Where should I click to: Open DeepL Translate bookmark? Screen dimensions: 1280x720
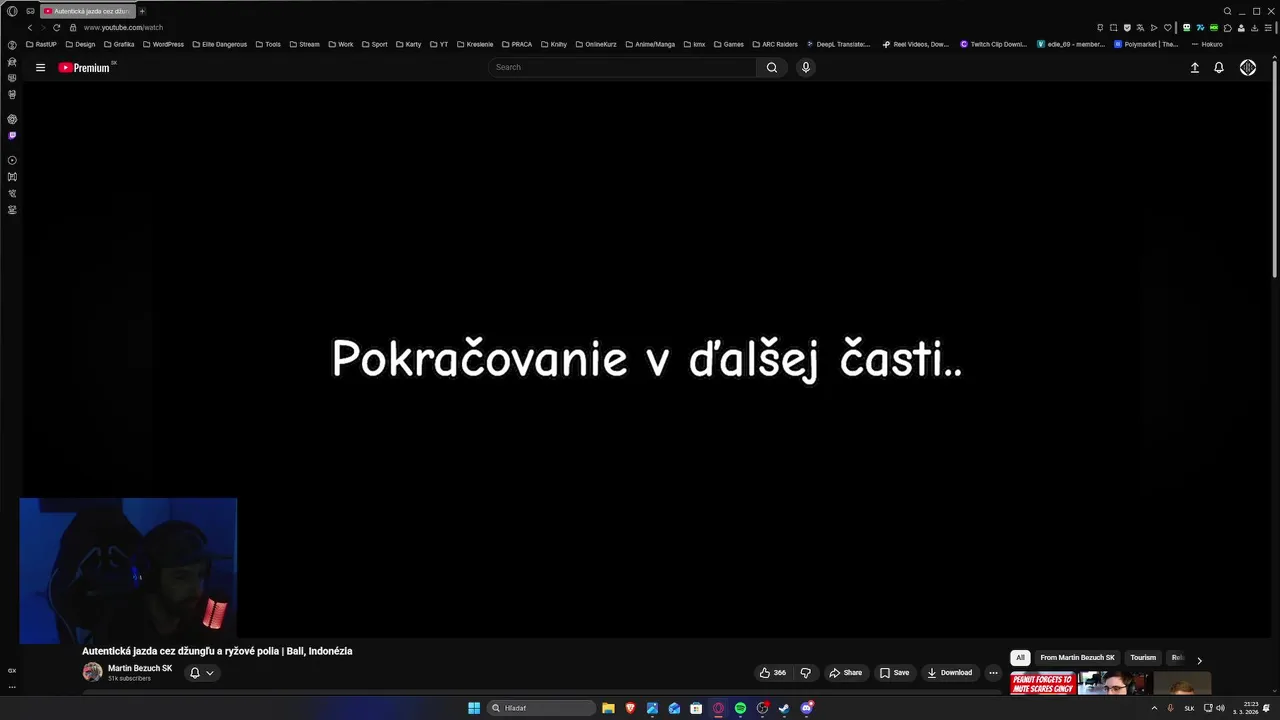[x=838, y=44]
